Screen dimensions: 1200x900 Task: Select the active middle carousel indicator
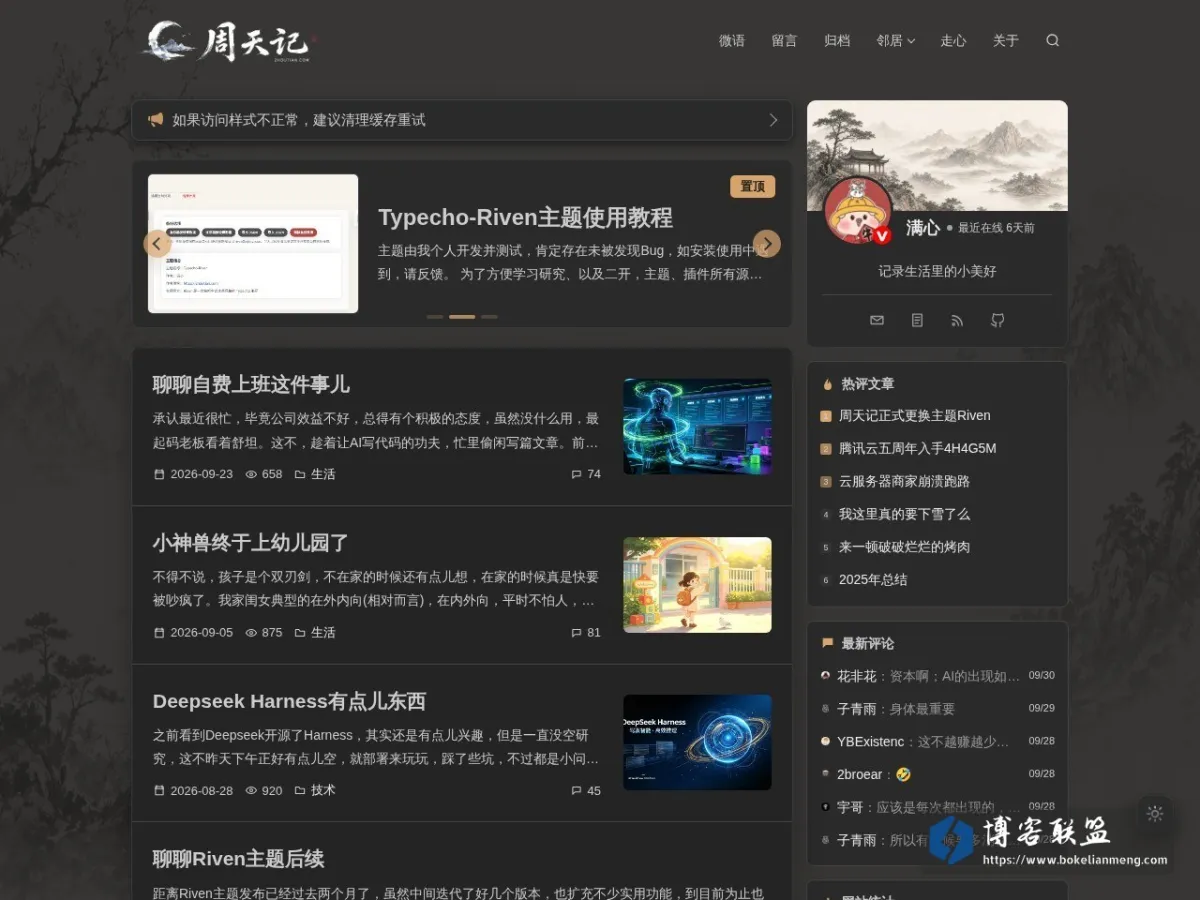point(462,317)
